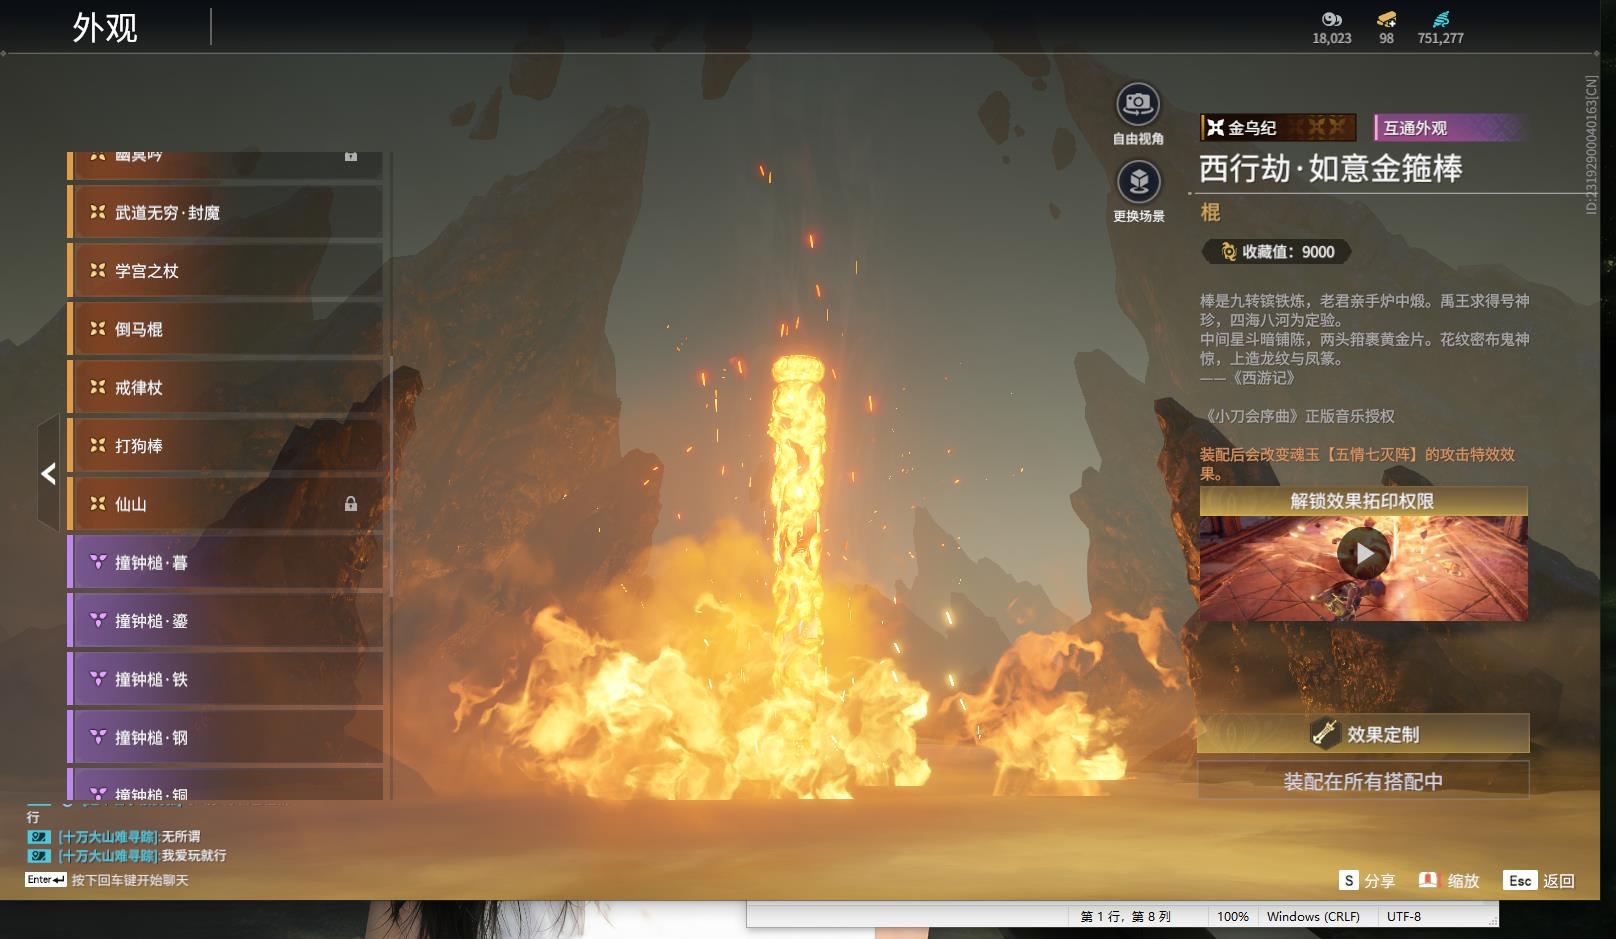Choose the 倒马棍 skin
Image resolution: width=1616 pixels, height=939 pixels.
click(226, 329)
